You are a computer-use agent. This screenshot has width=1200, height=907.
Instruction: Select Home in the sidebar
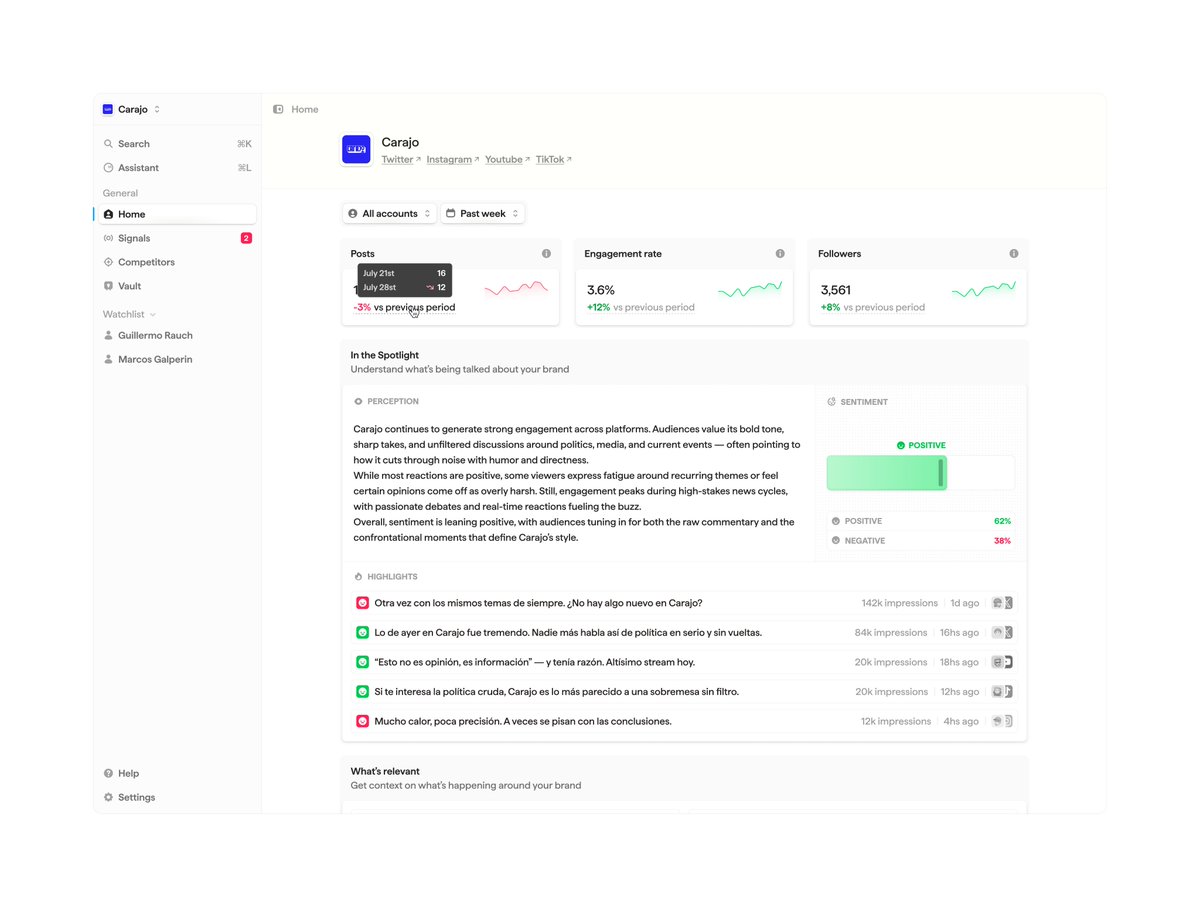177,214
